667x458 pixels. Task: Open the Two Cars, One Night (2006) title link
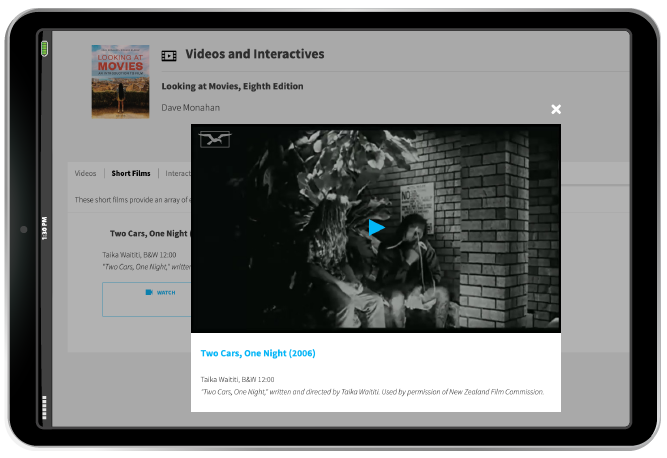(258, 353)
